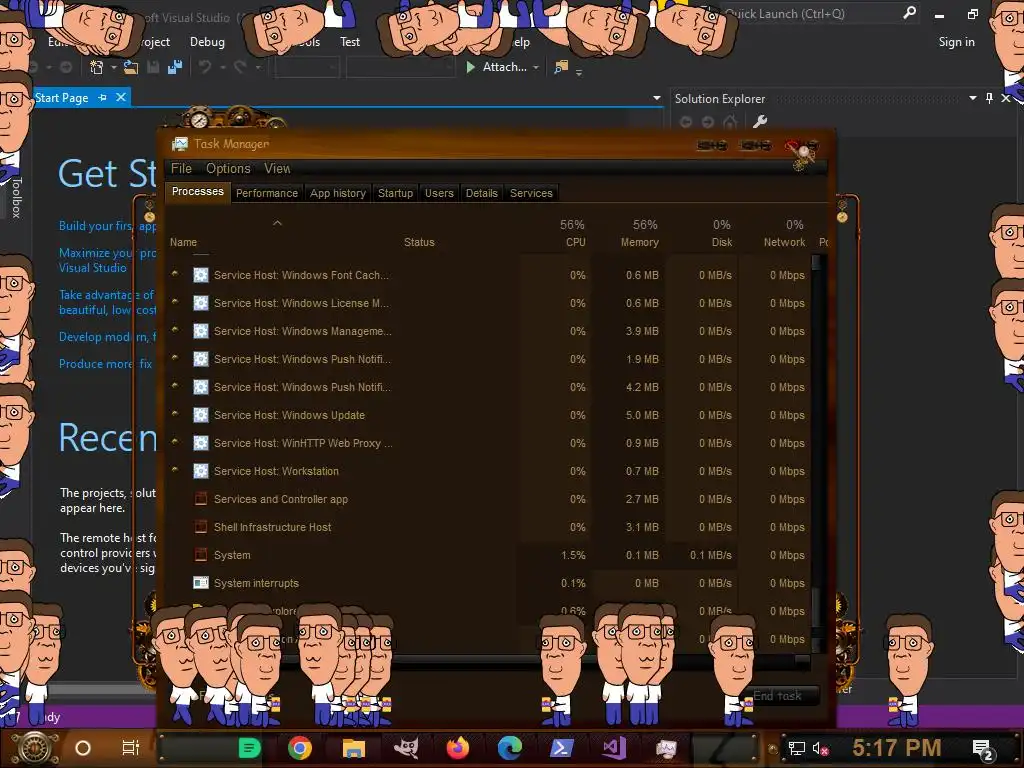This screenshot has height=768, width=1024.
Task: Click the Open File icon in Visual Studio toolbar
Action: tap(131, 67)
